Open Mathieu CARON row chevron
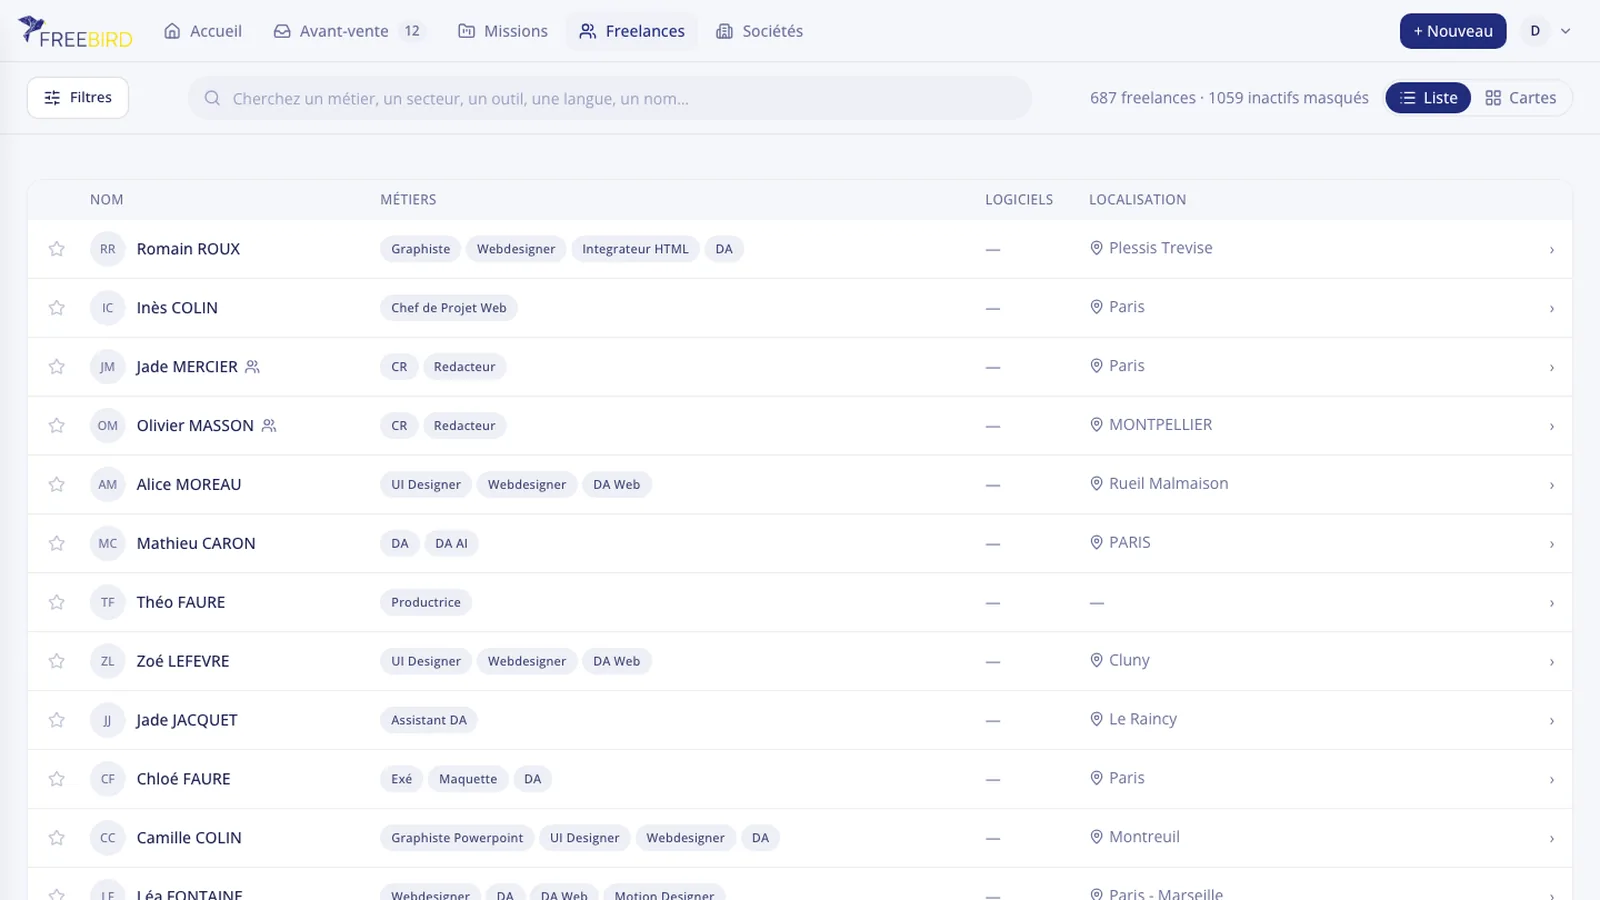 tap(1551, 545)
